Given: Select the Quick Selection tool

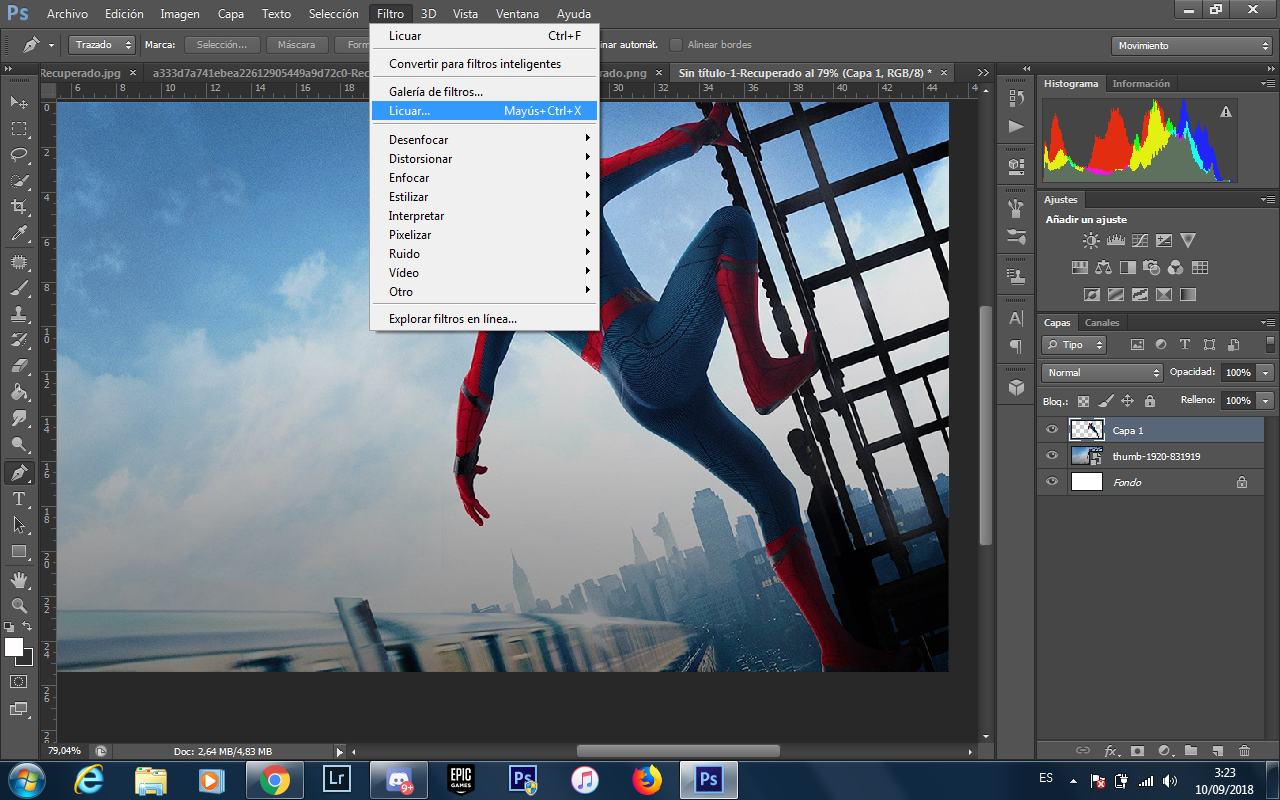Looking at the screenshot, I should pyautogui.click(x=19, y=181).
